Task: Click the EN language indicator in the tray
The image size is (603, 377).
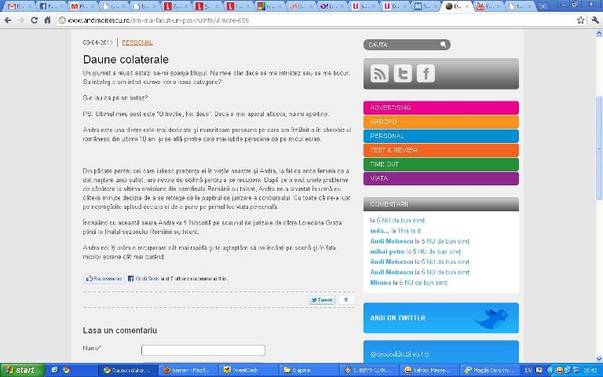Action: tap(528, 370)
